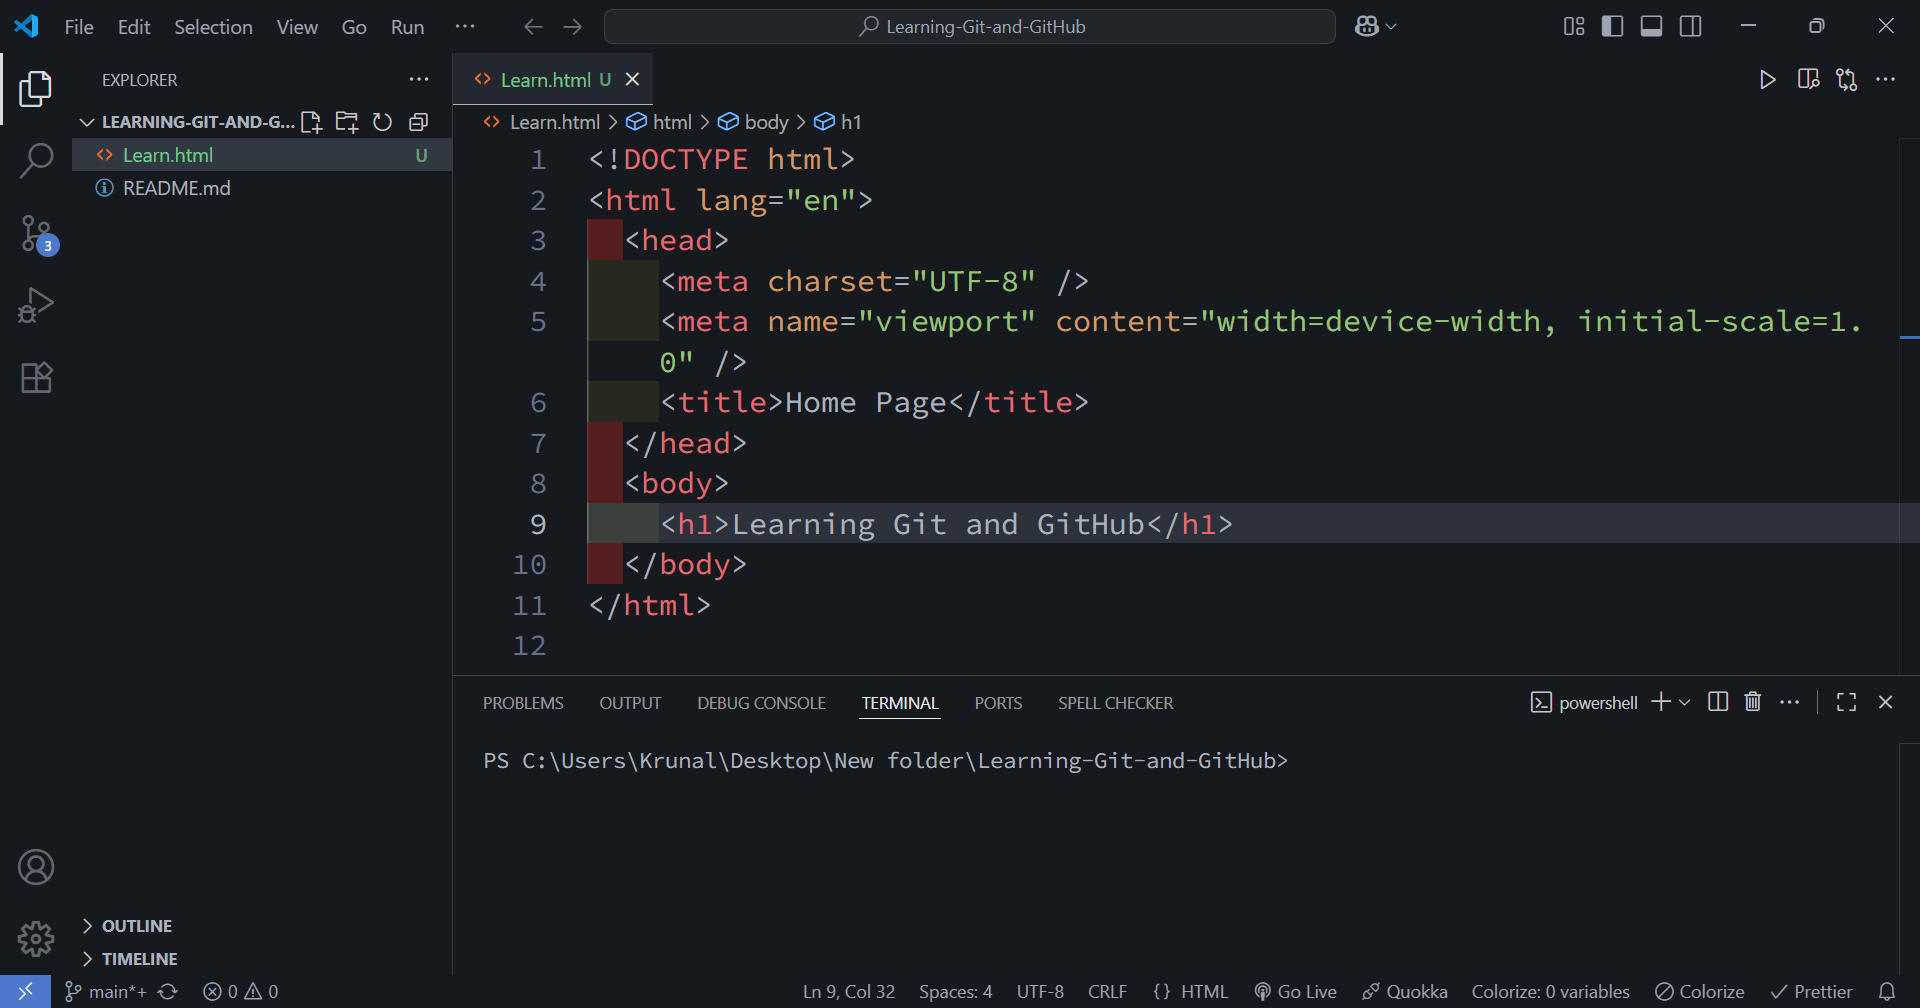Switch to the SPELL CHECKER tab

pos(1116,703)
